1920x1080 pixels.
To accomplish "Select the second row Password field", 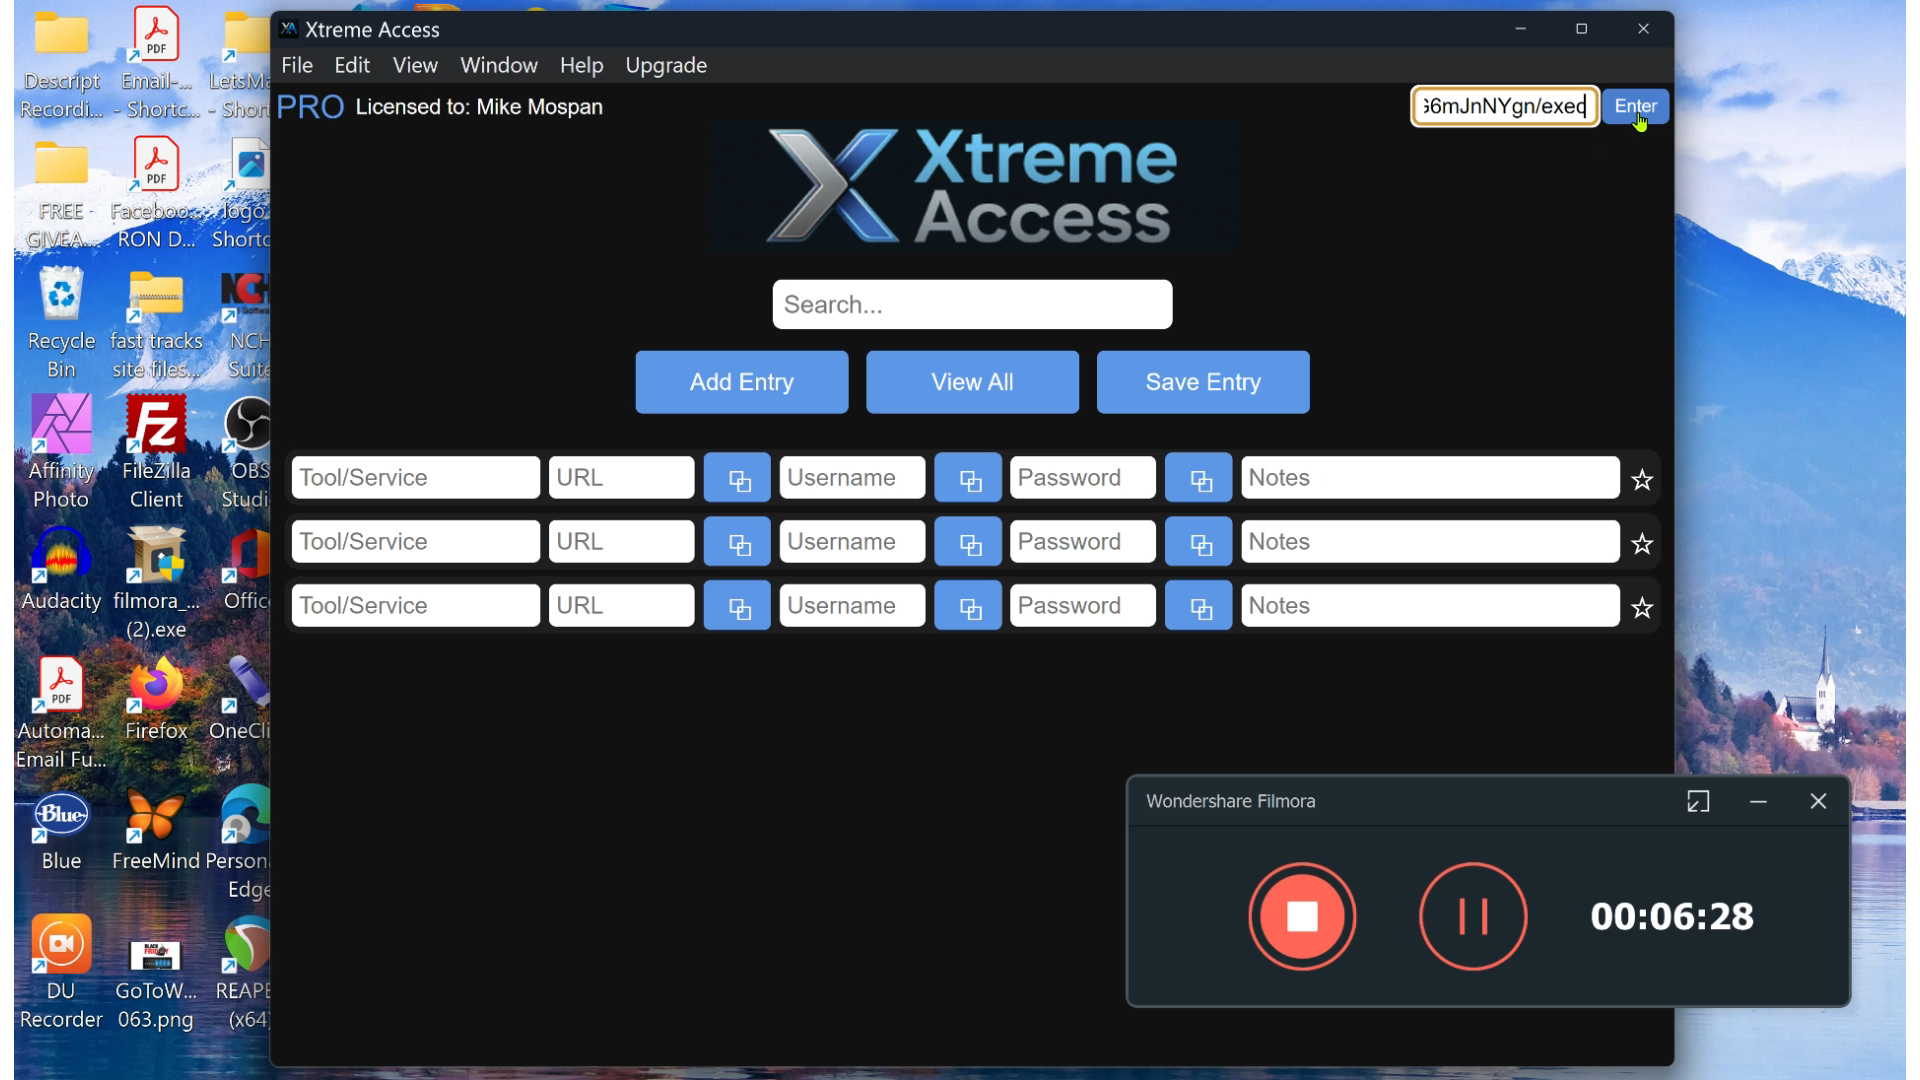I will [x=1083, y=542].
